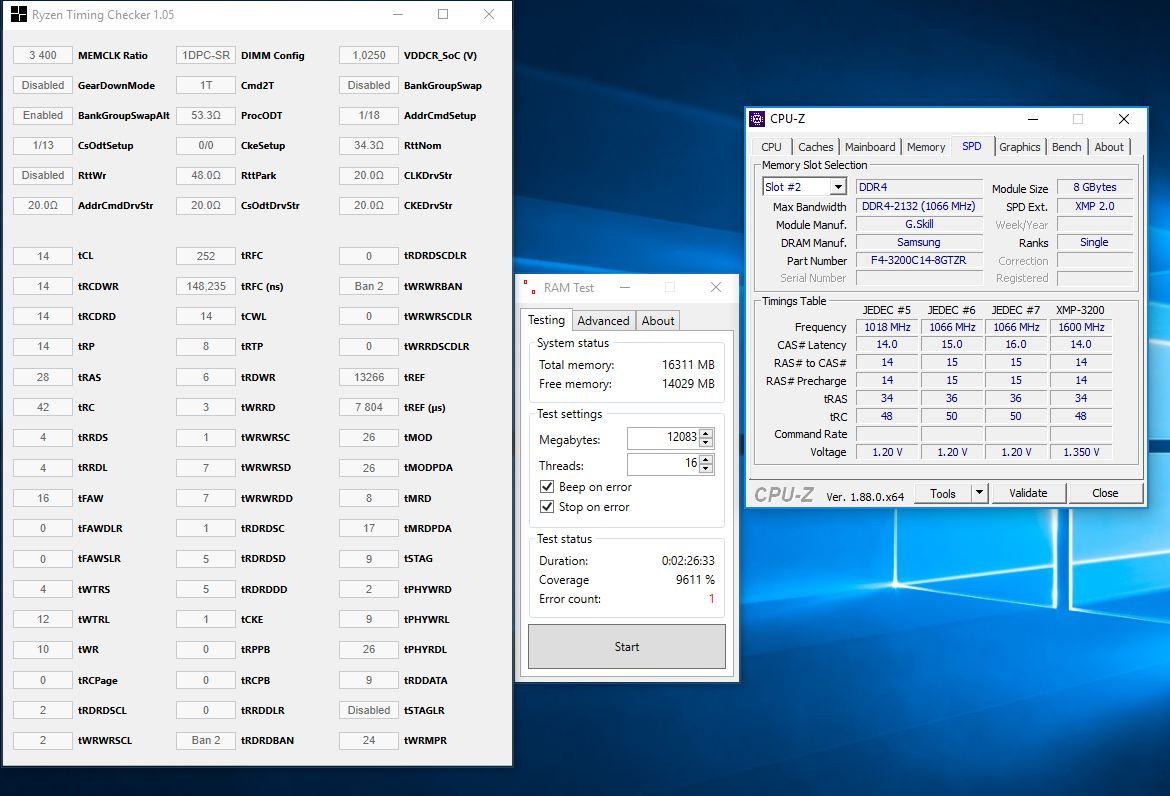This screenshot has height=796, width=1170.
Task: Click the tCL value box
Action: [x=43, y=256]
